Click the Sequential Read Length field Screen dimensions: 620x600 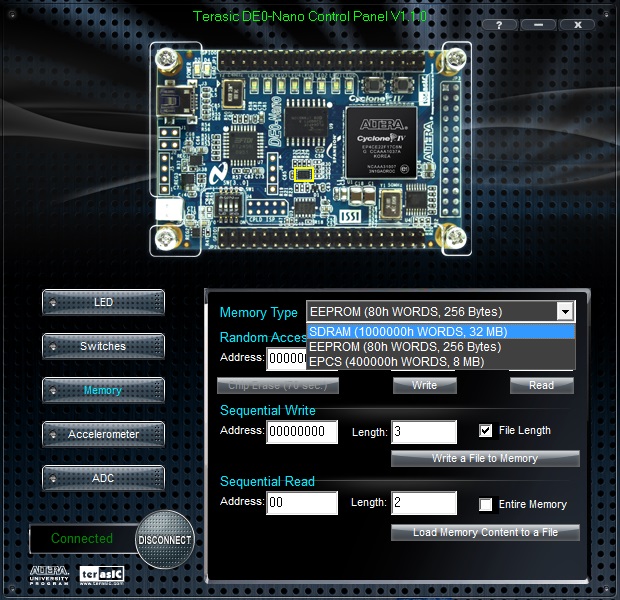(424, 503)
